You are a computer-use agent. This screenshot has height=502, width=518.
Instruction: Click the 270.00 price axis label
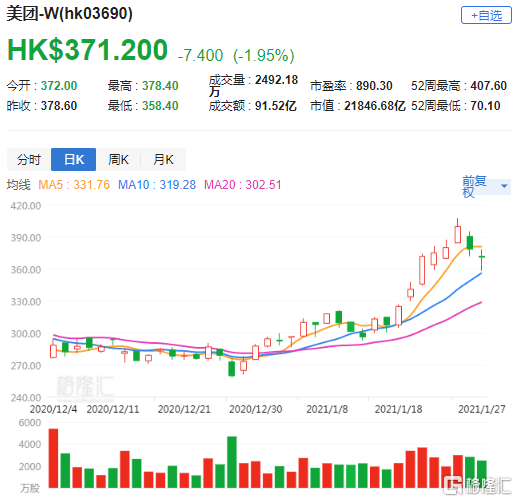click(26, 366)
